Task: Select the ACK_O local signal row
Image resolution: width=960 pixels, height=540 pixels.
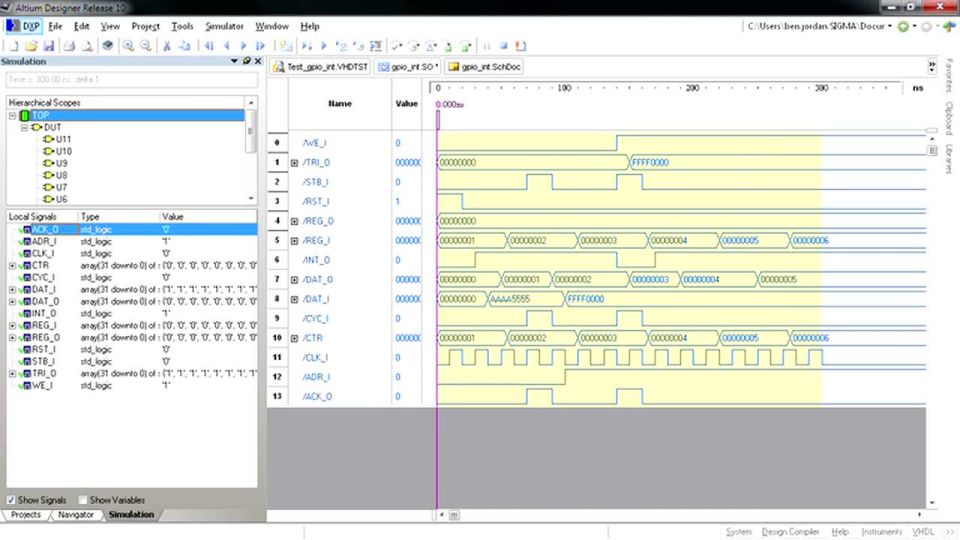Action: pyautogui.click(x=132, y=230)
